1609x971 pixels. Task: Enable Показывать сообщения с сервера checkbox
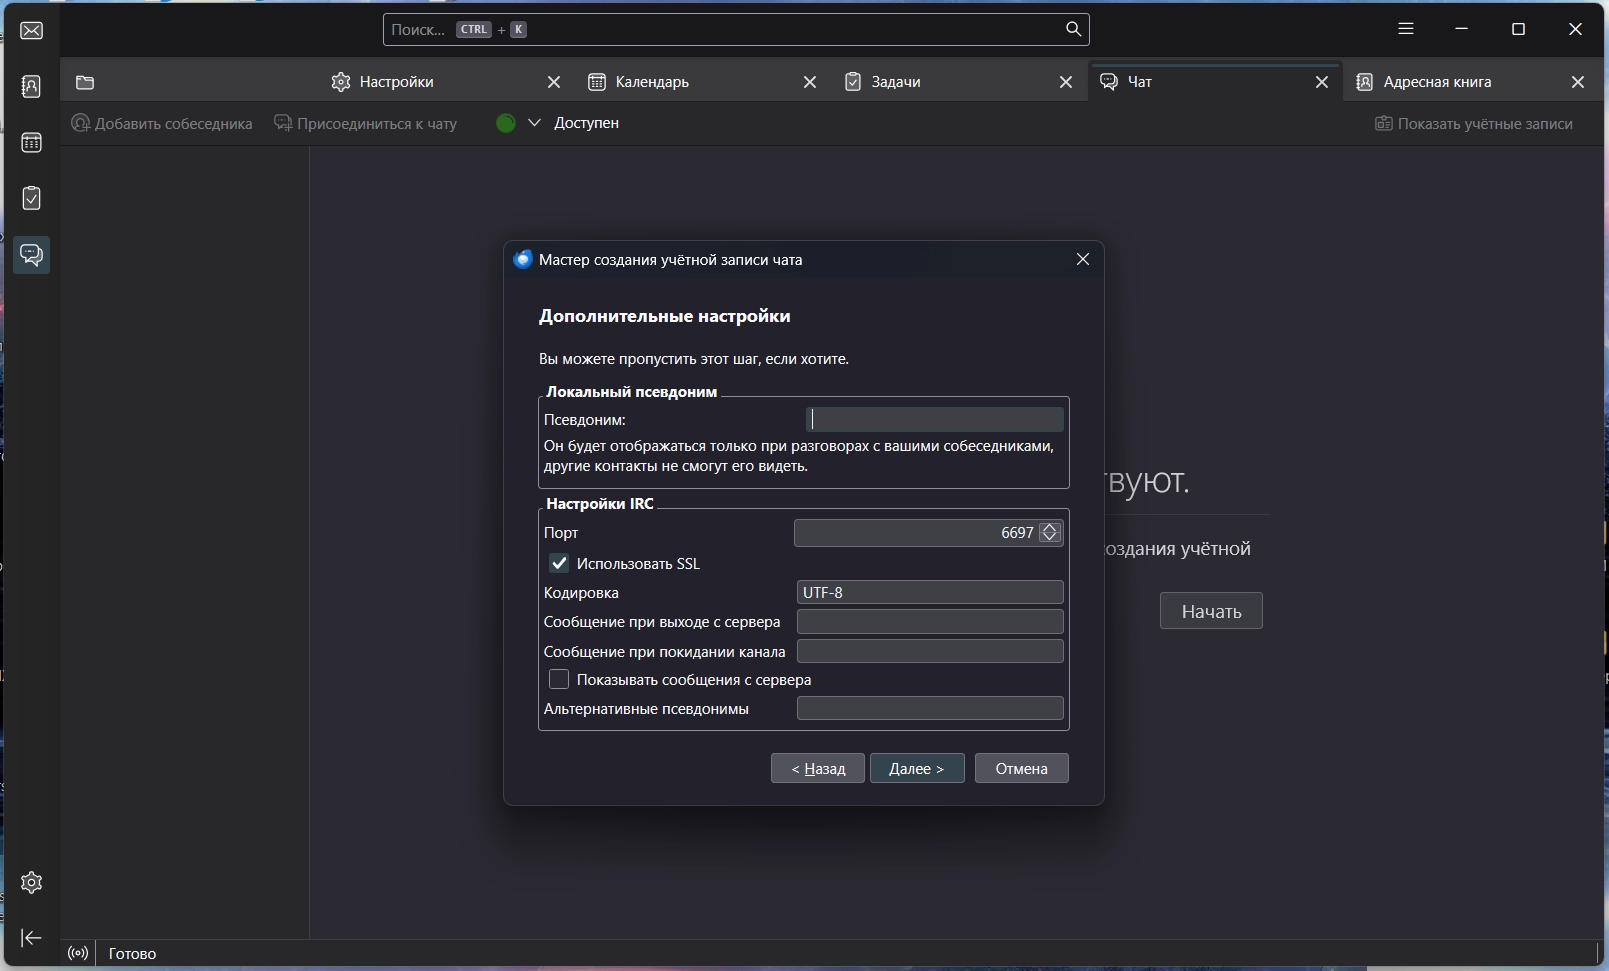click(559, 680)
